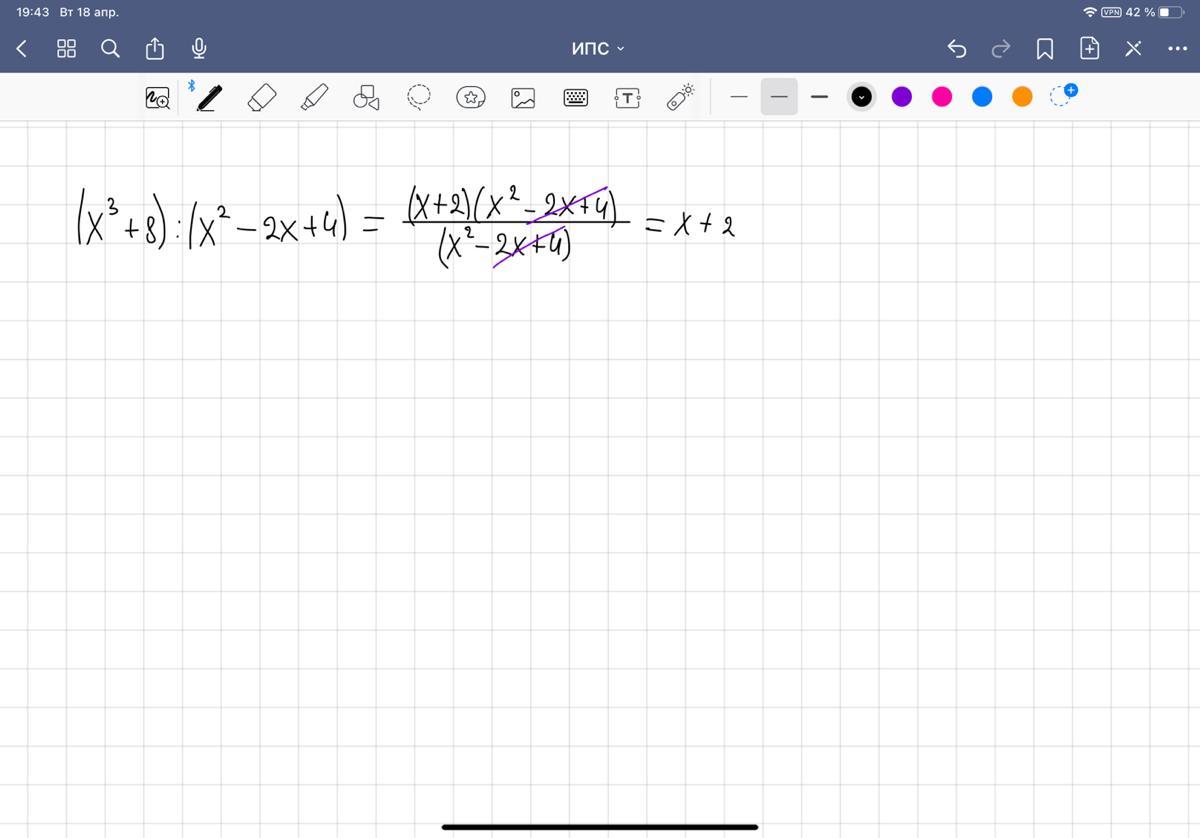1200x838 pixels.
Task: Pick the purple color swatch
Action: click(x=902, y=97)
